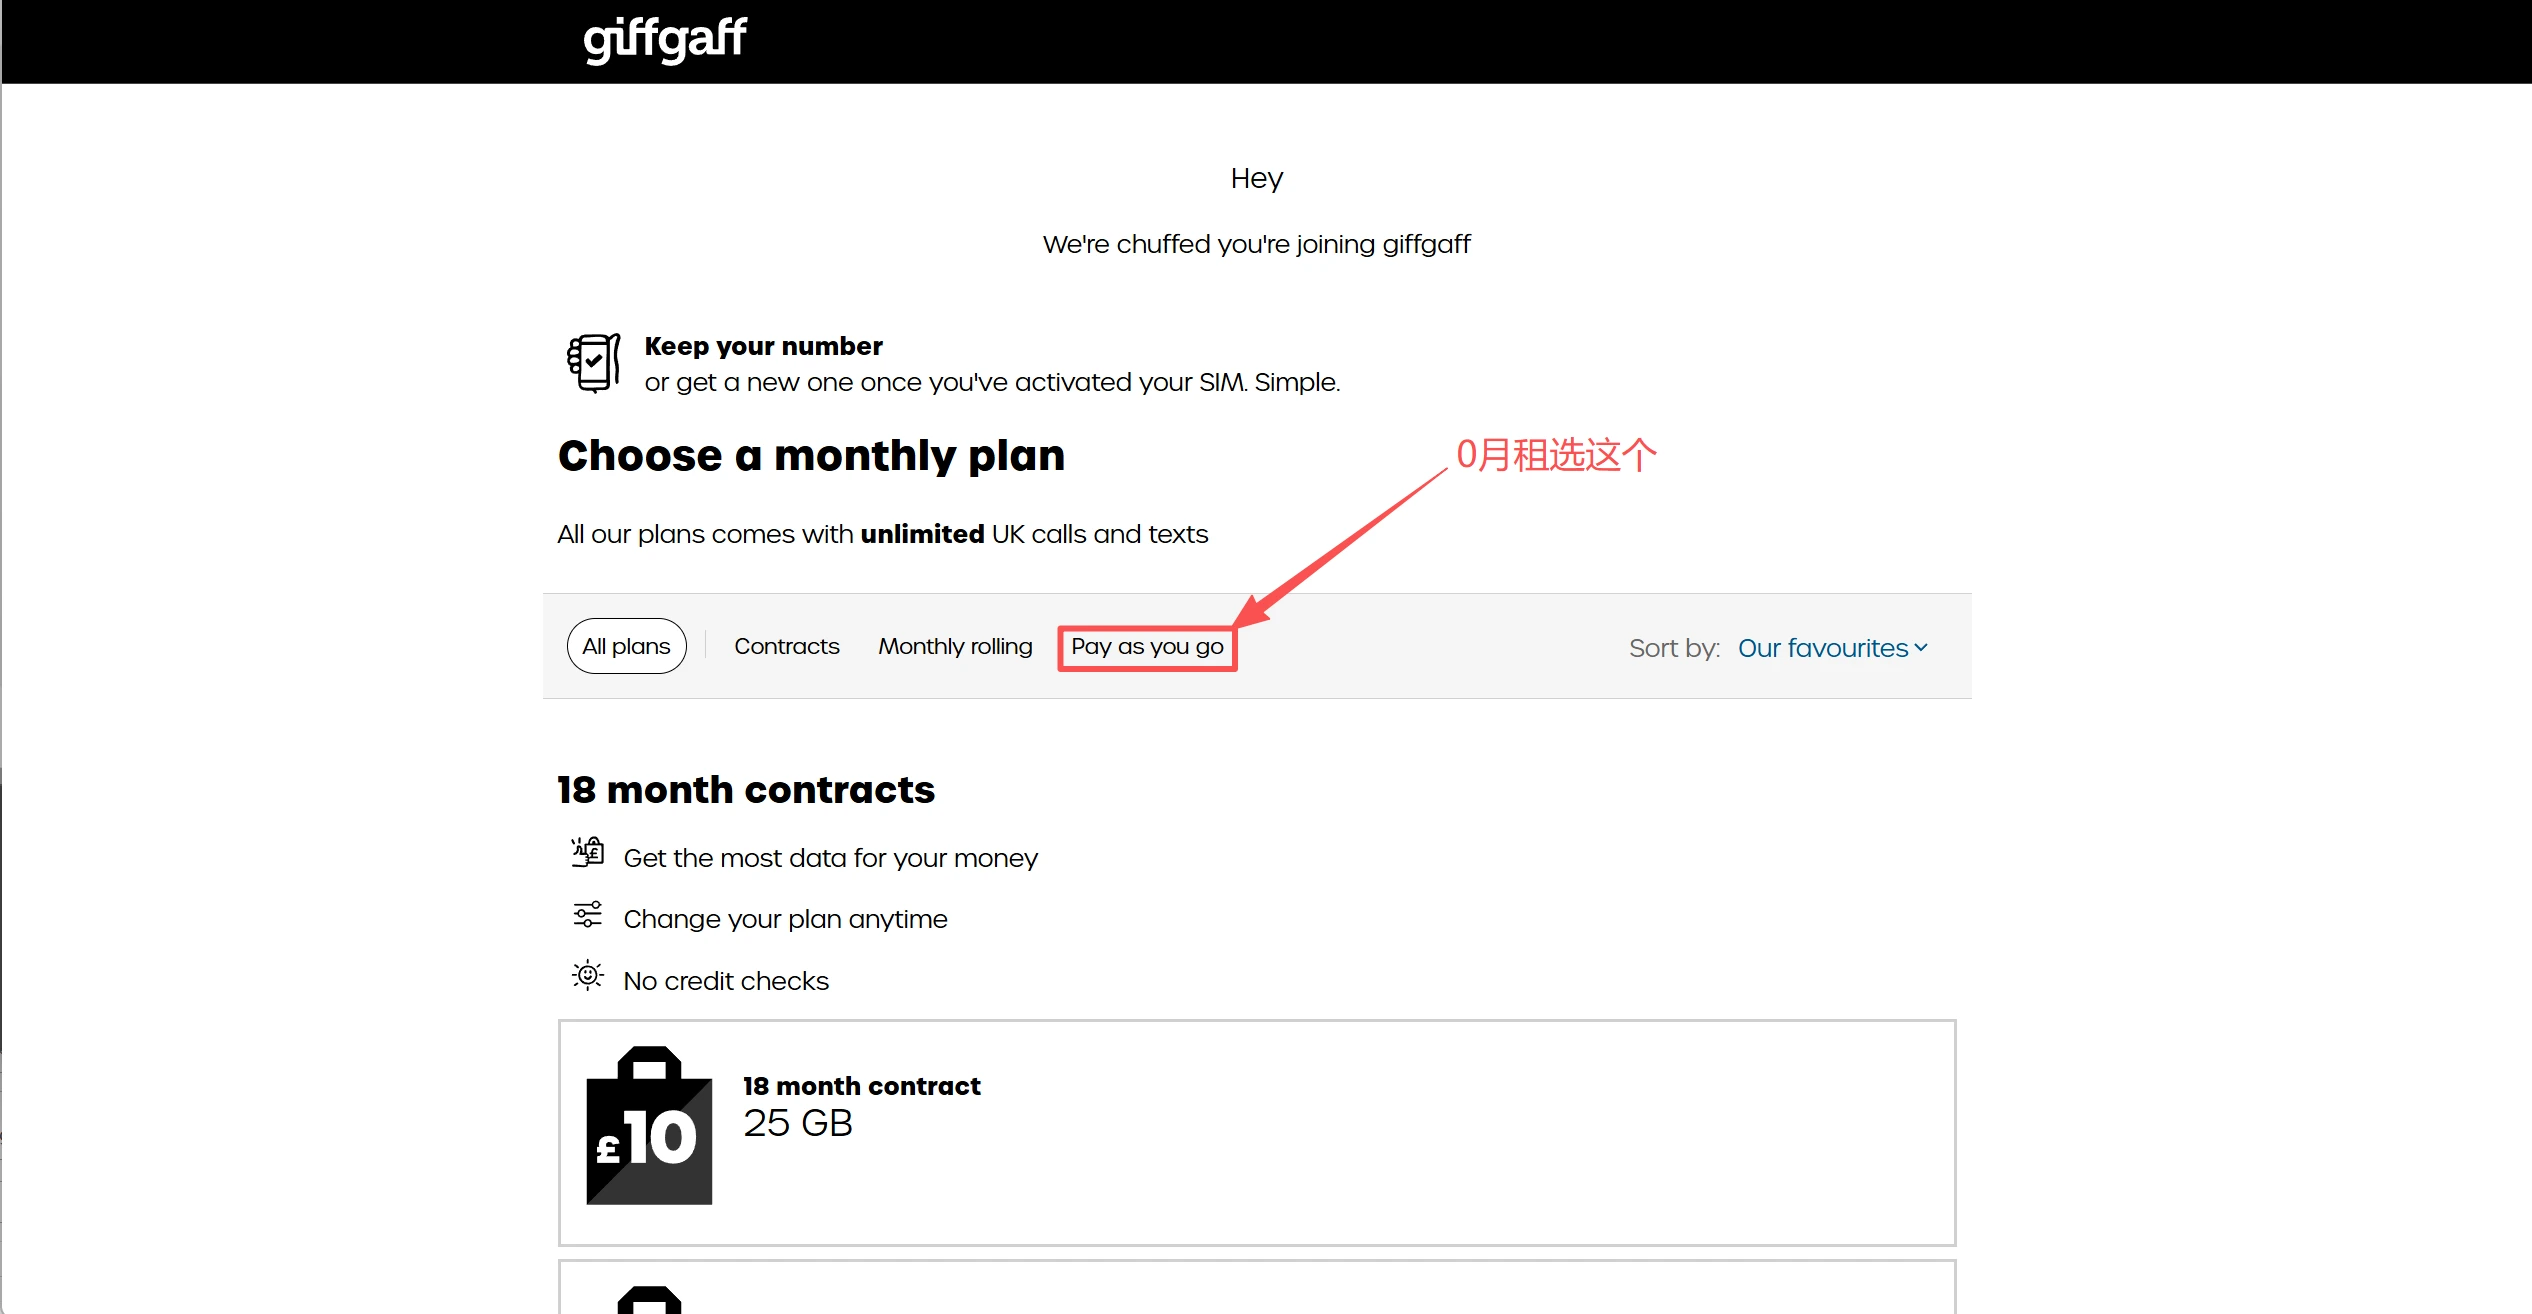Show Monthly rolling plans

[x=955, y=646]
